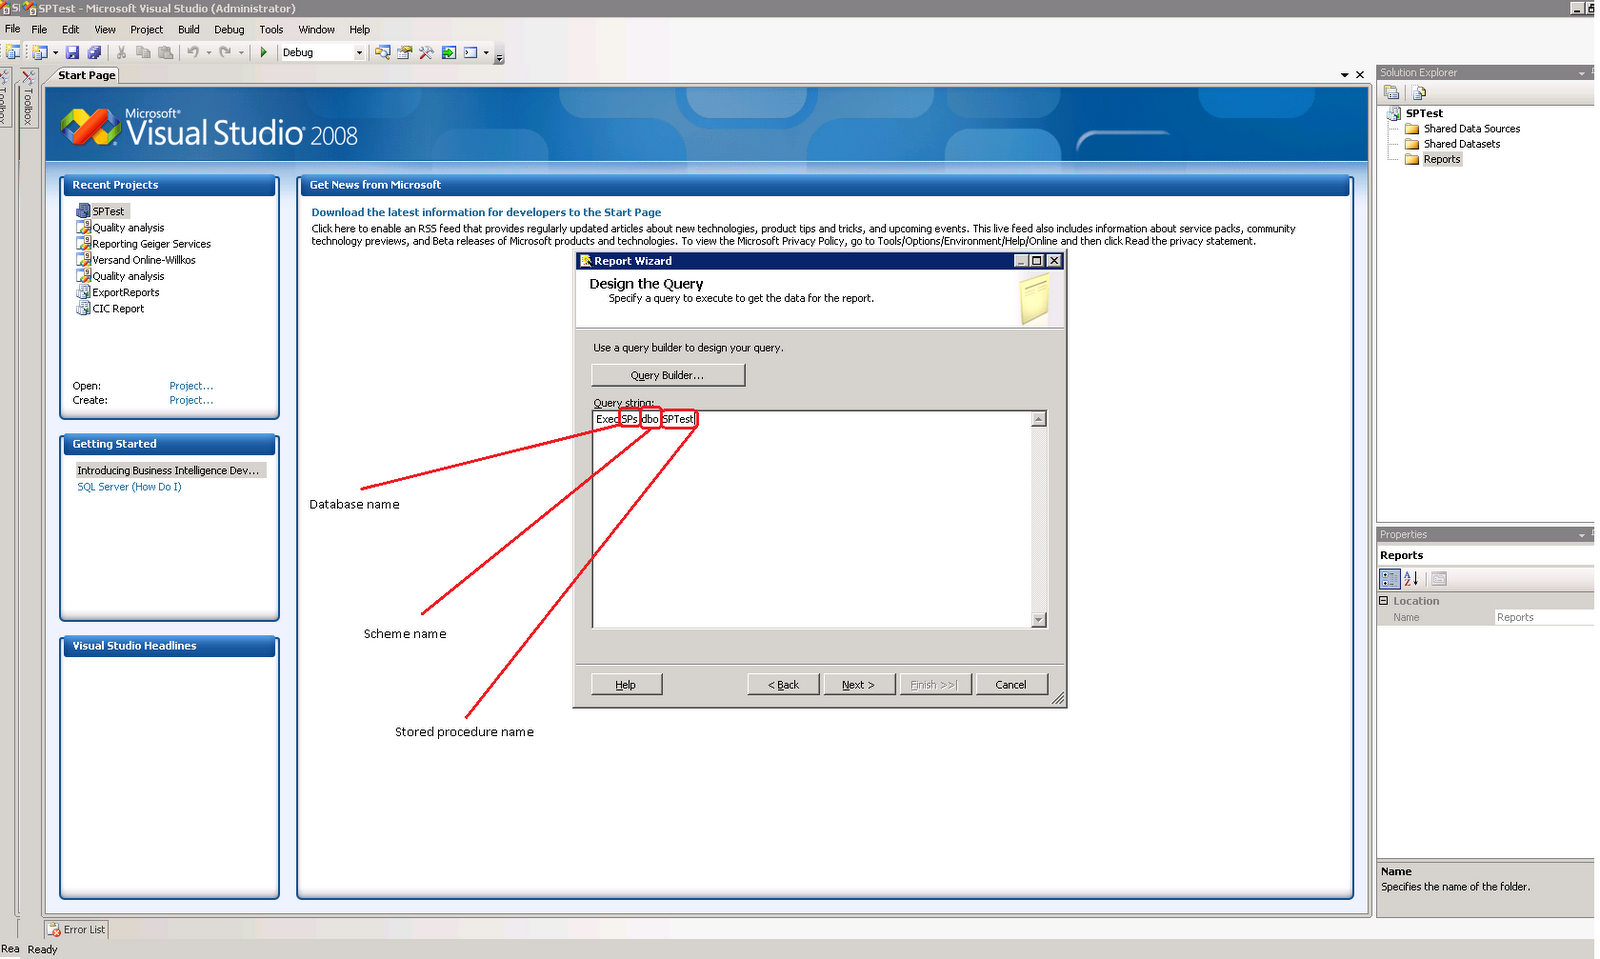Select the Start Page tab
The height and width of the screenshot is (959, 1600).
86,75
